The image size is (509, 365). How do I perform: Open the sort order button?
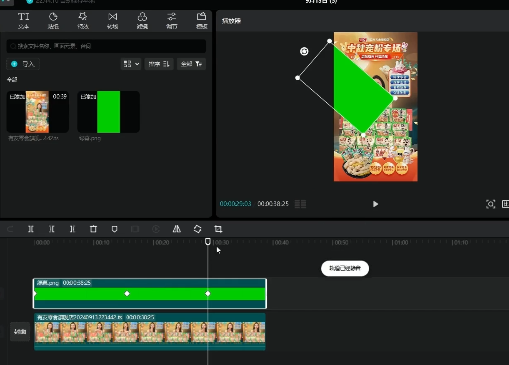tap(159, 64)
